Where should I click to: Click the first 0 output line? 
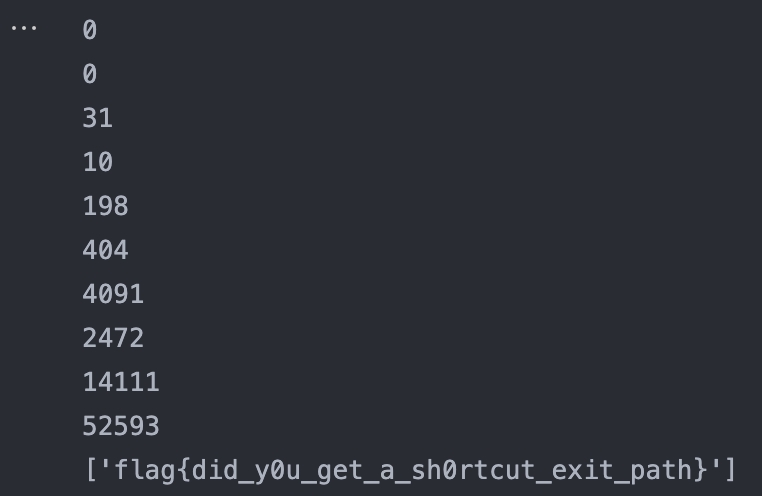90,31
